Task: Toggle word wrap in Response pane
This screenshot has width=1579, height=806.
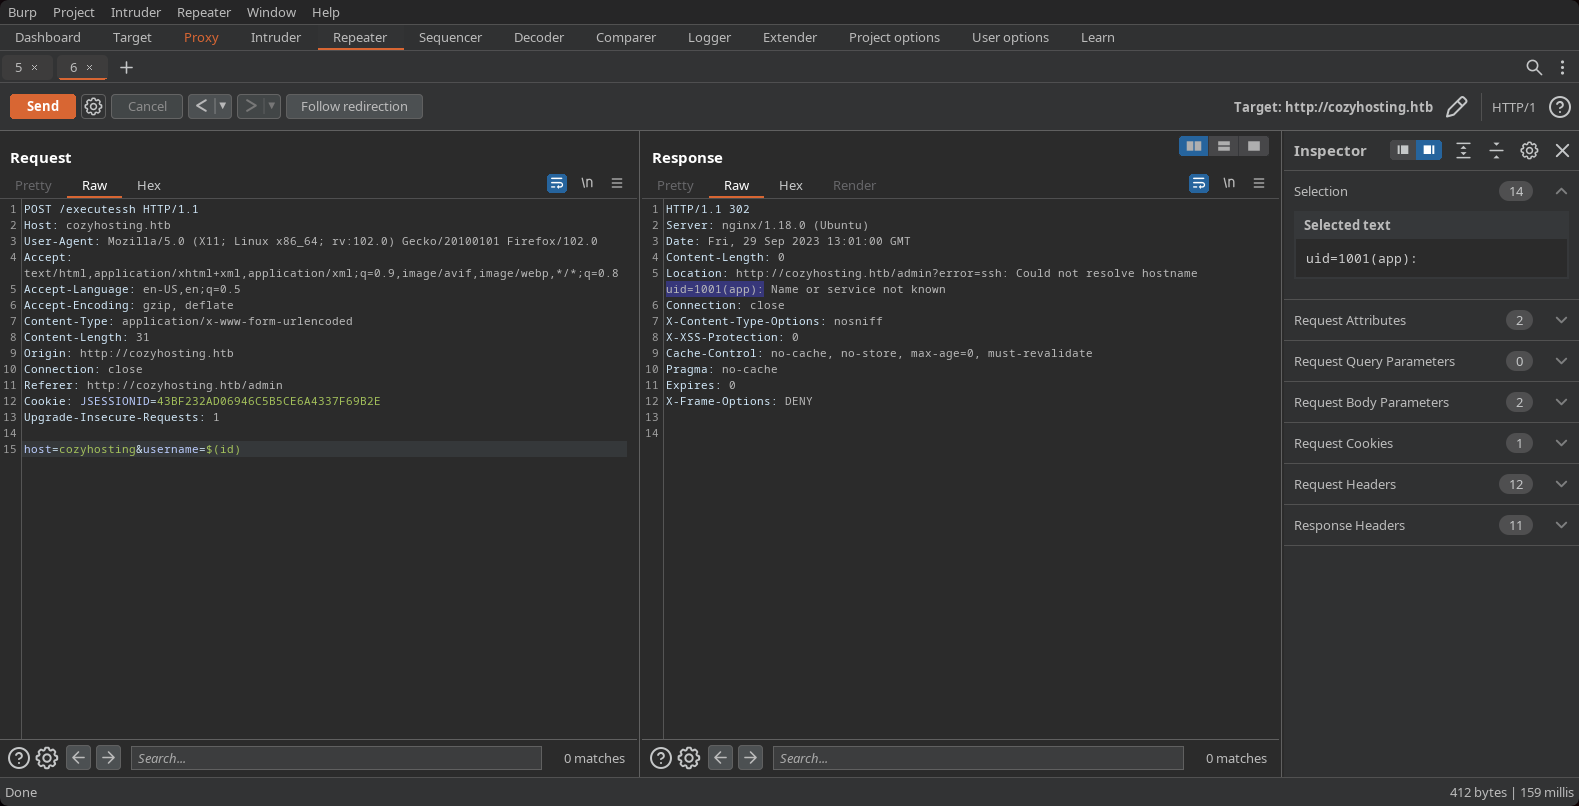Action: point(1199,183)
